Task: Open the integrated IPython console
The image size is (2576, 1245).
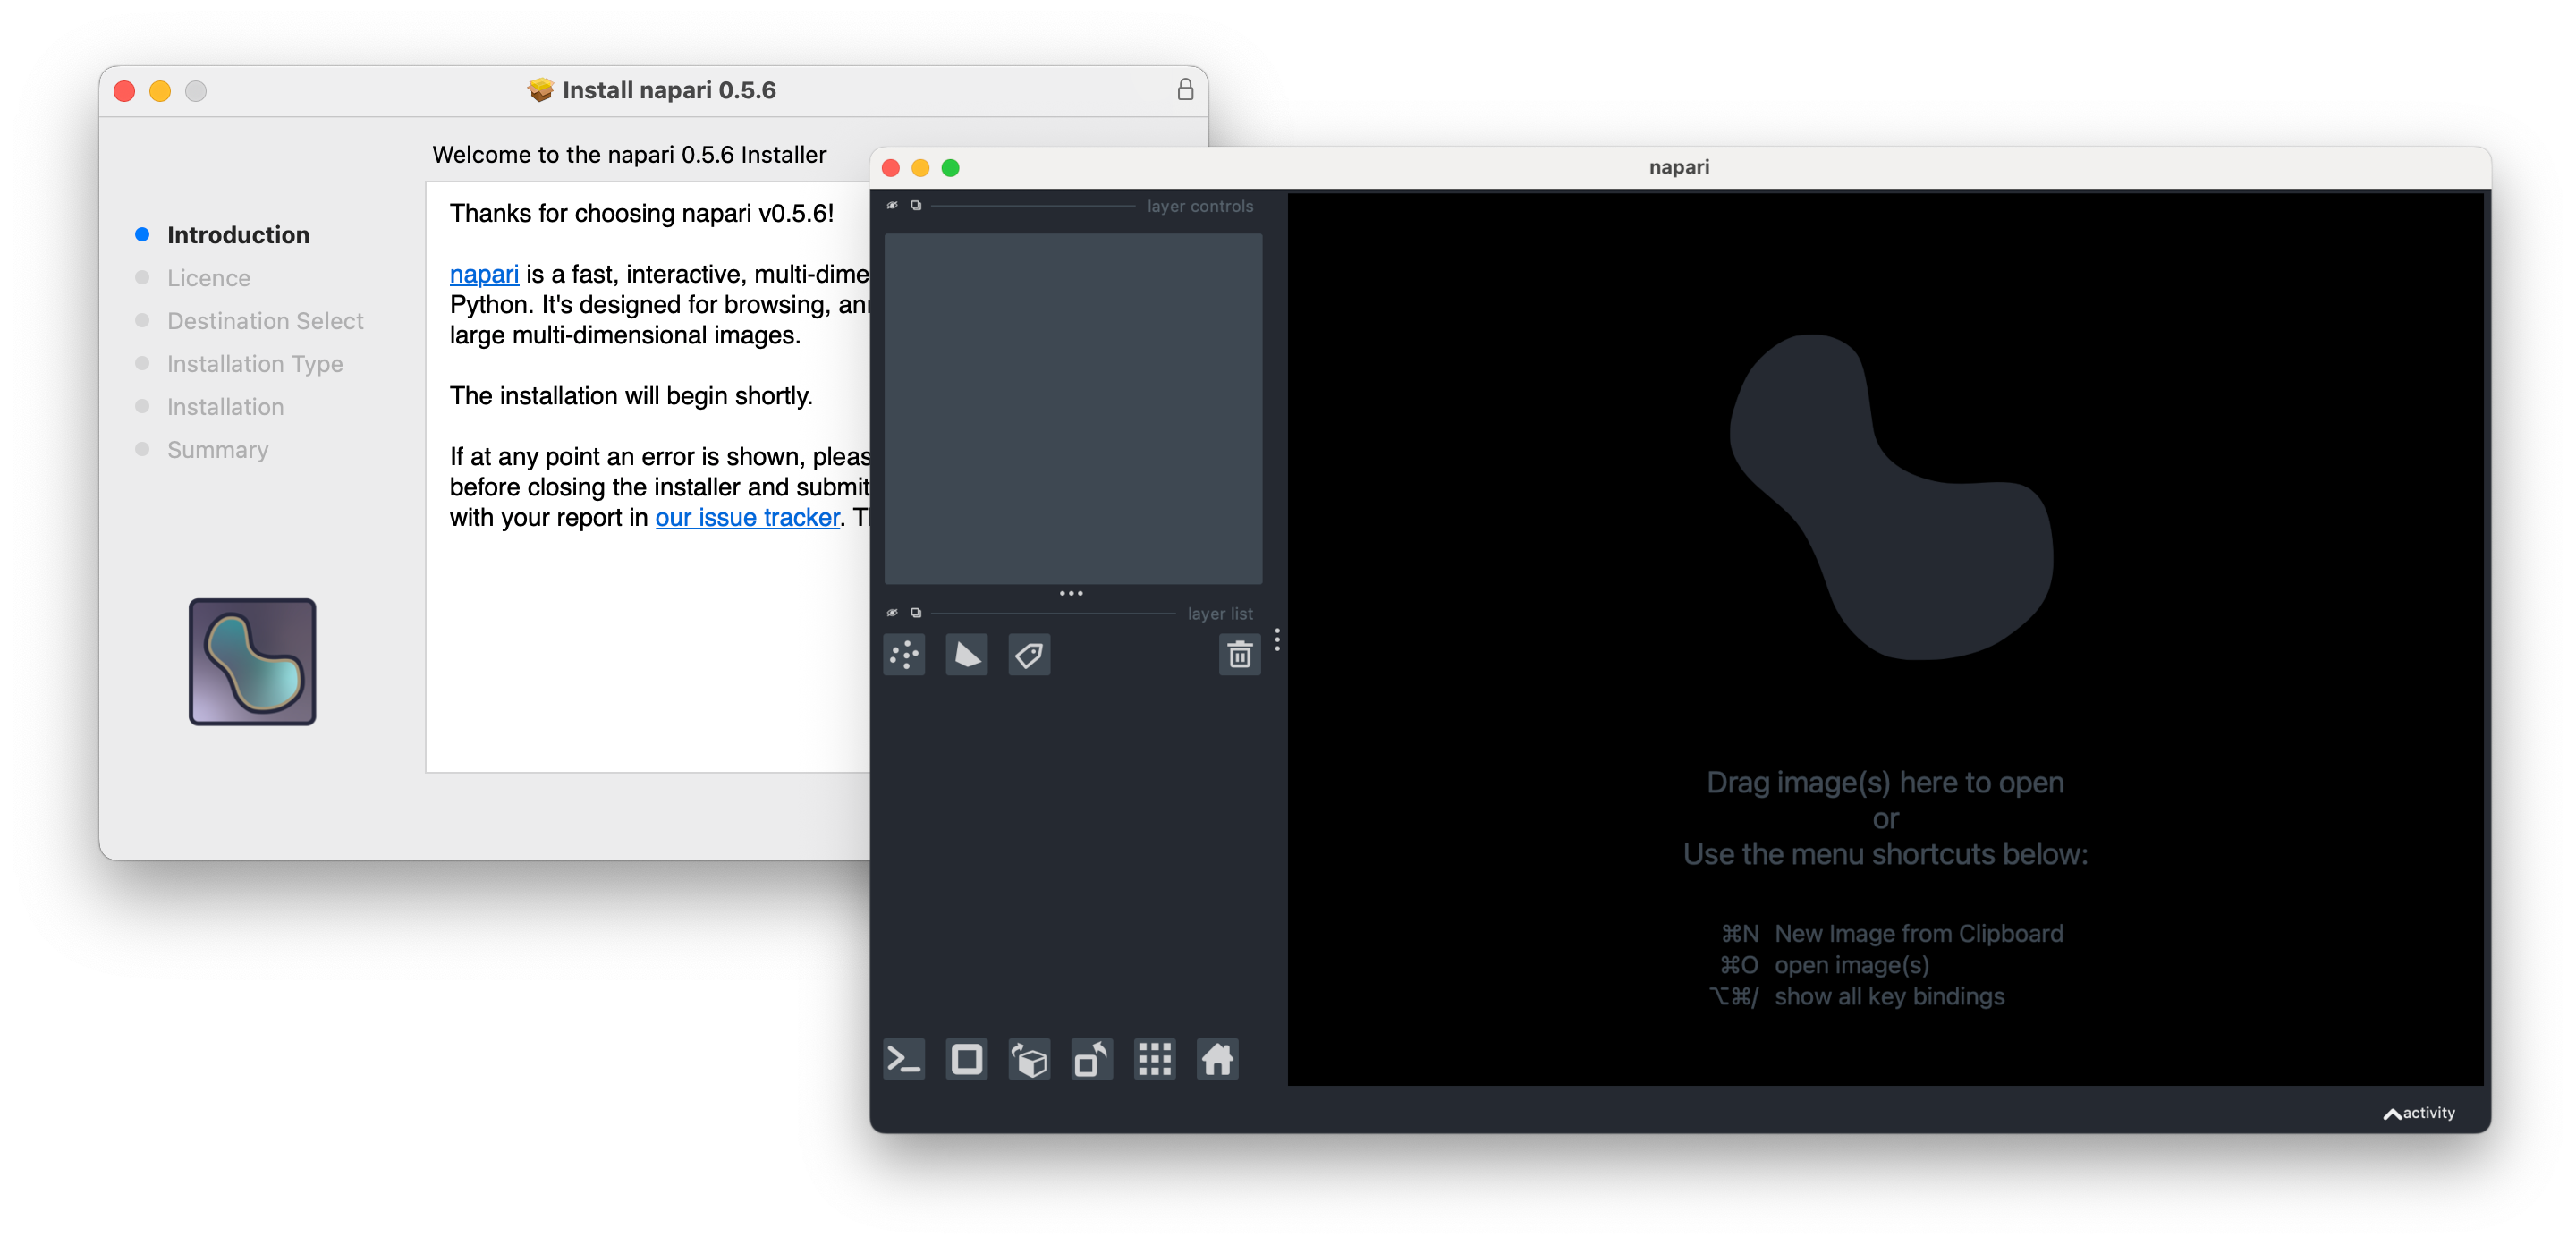Action: (904, 1059)
